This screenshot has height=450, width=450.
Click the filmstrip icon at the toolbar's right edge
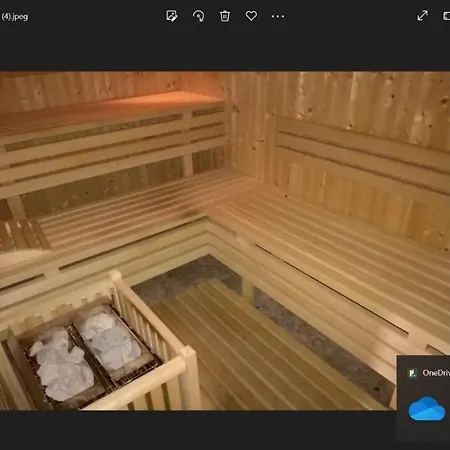pos(446,16)
